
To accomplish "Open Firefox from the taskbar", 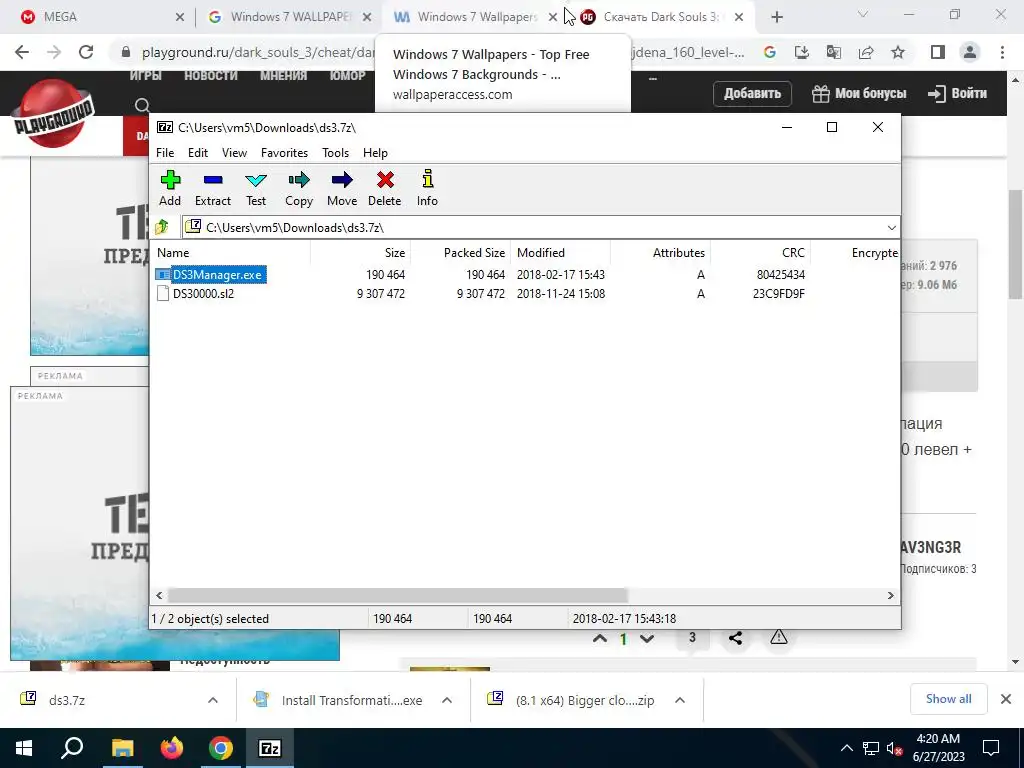I will [x=172, y=748].
